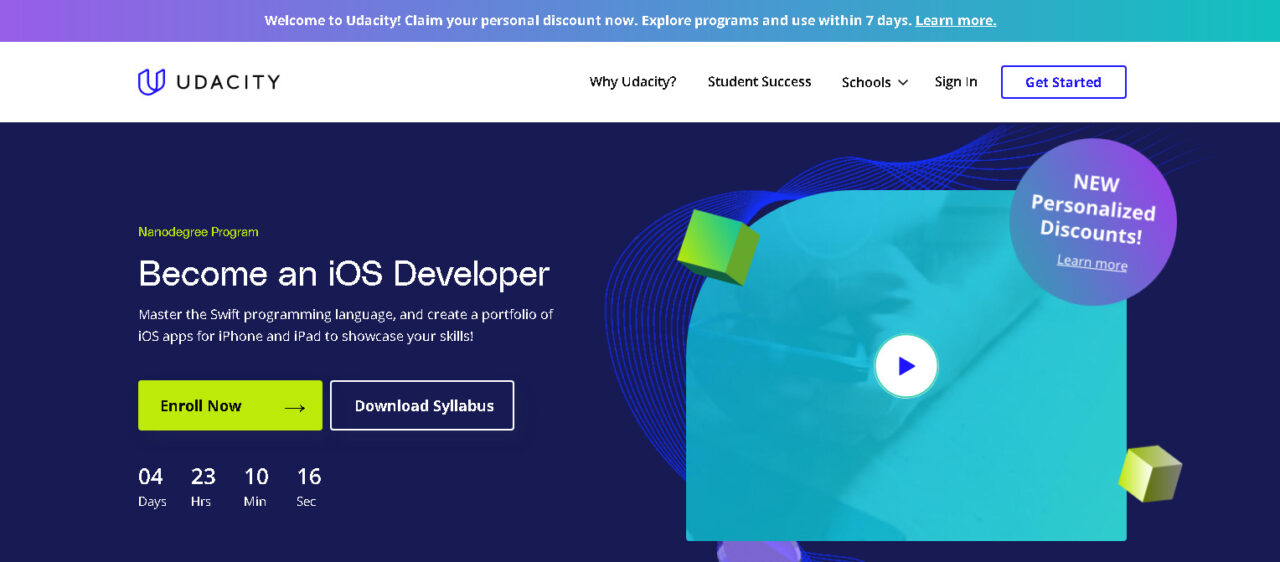1280x562 pixels.
Task: Click the arrow icon inside Enroll Now
Action: 294,407
